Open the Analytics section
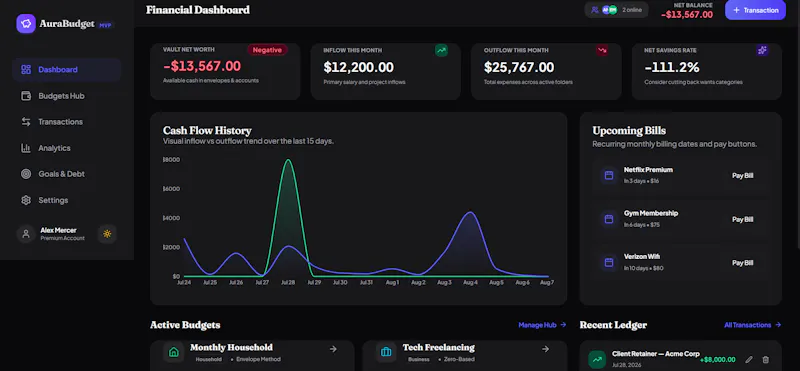The width and height of the screenshot is (800, 371). point(66,148)
